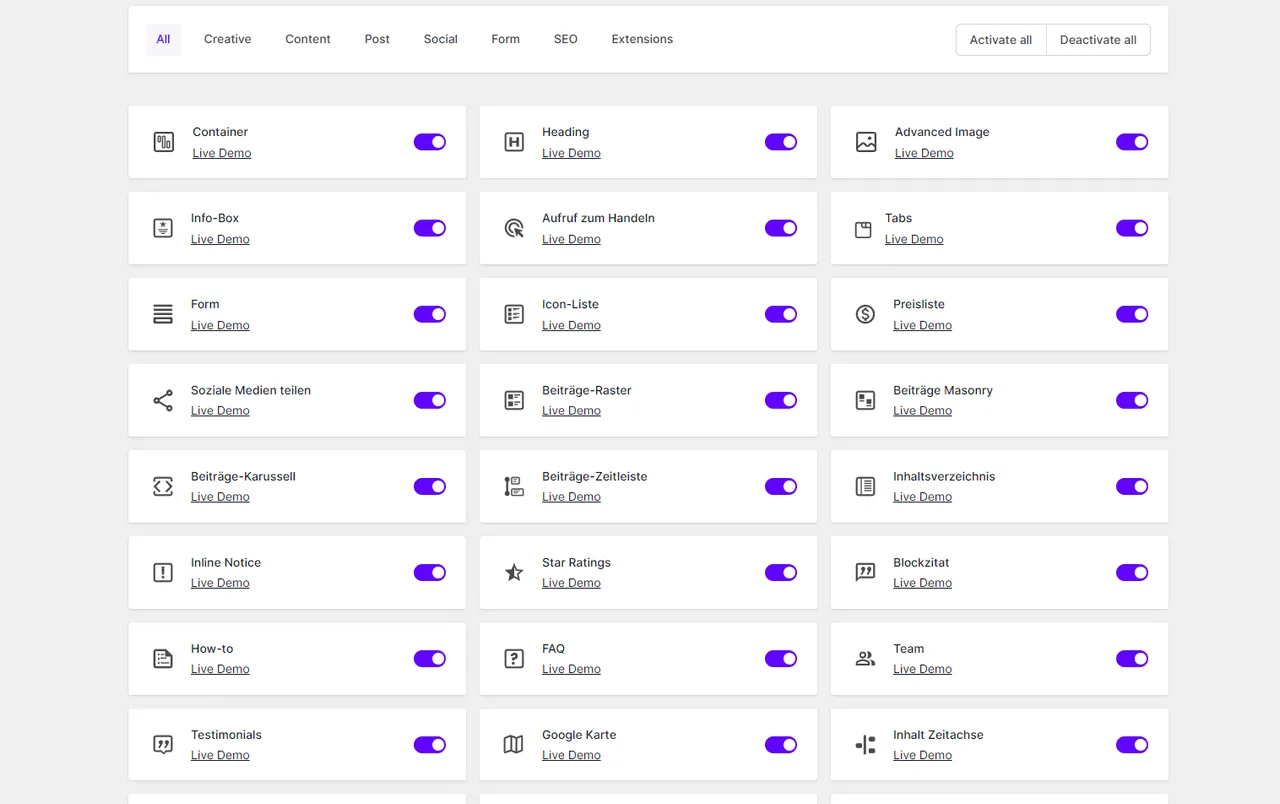Click the Preisliste dollar icon
Image resolution: width=1280 pixels, height=804 pixels.
point(866,314)
